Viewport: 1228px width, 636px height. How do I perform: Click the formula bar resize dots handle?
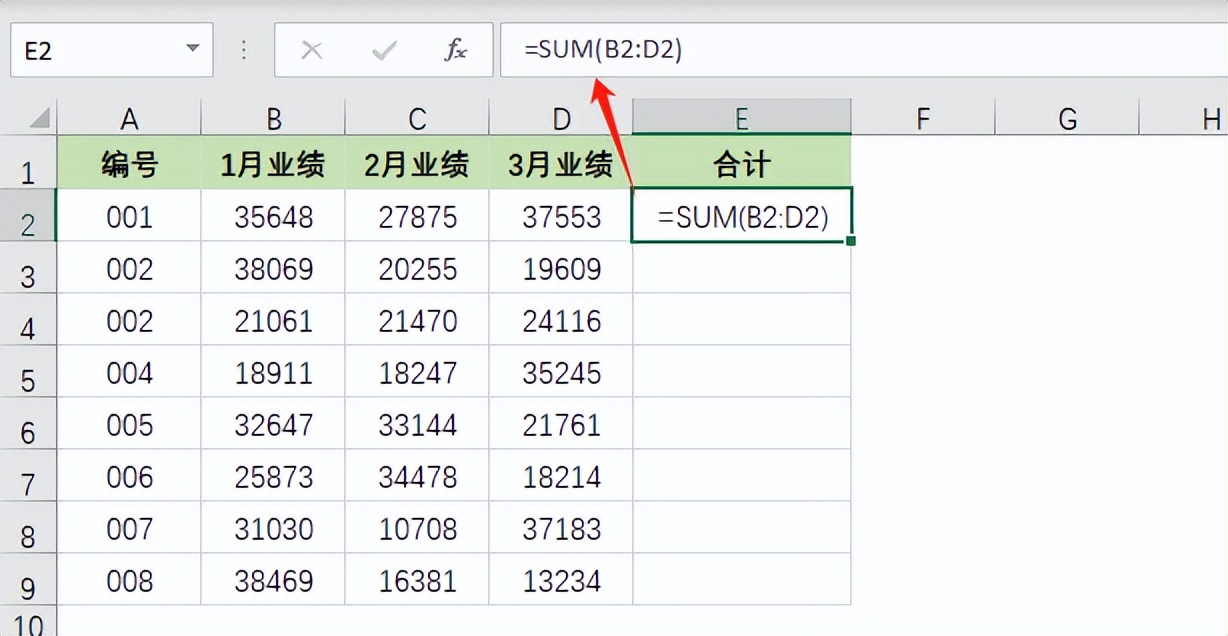coord(243,50)
